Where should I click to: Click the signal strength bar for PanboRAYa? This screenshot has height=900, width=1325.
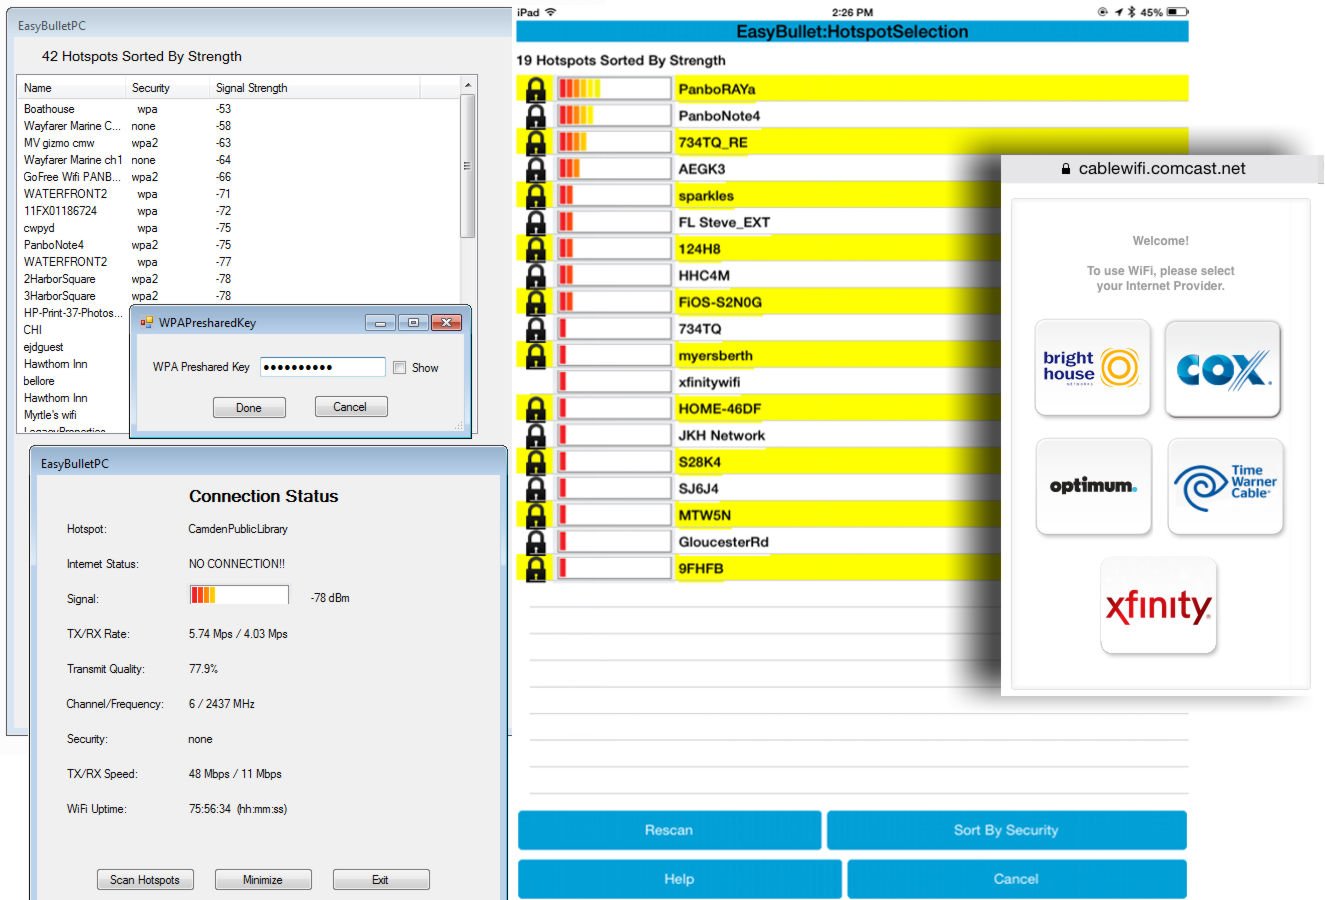pyautogui.click(x=614, y=89)
